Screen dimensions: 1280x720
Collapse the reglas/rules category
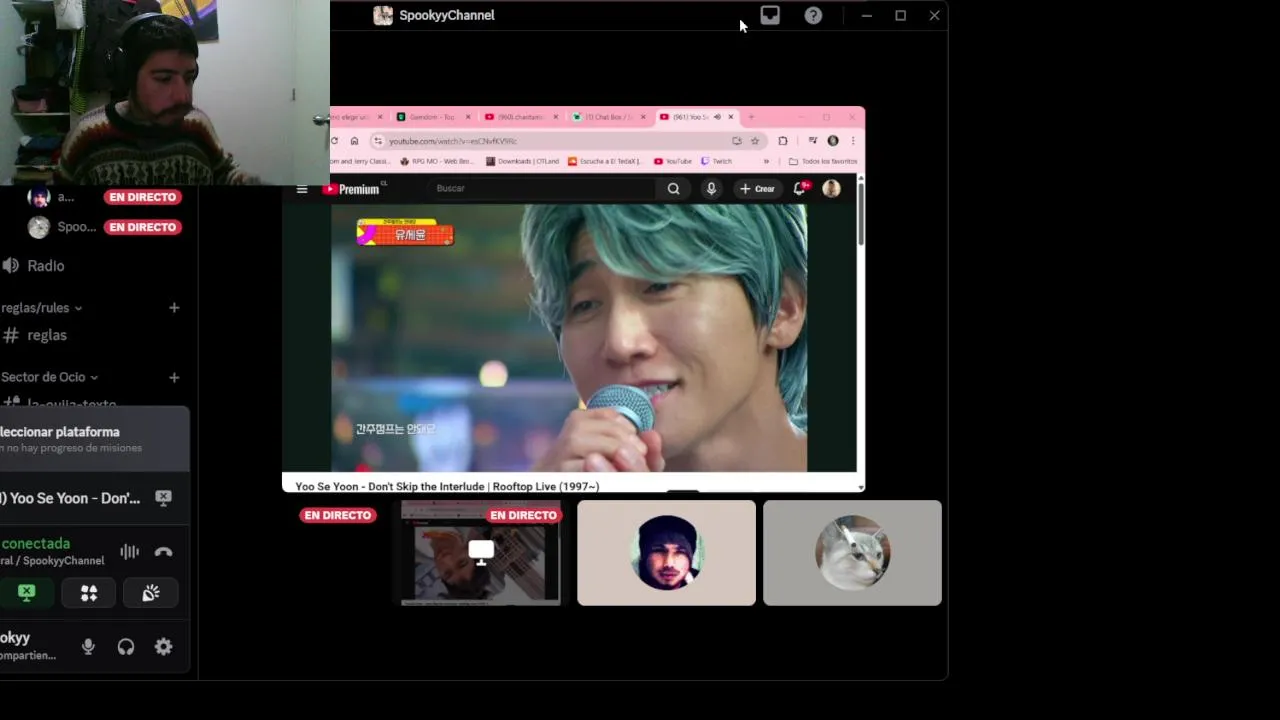pos(42,308)
